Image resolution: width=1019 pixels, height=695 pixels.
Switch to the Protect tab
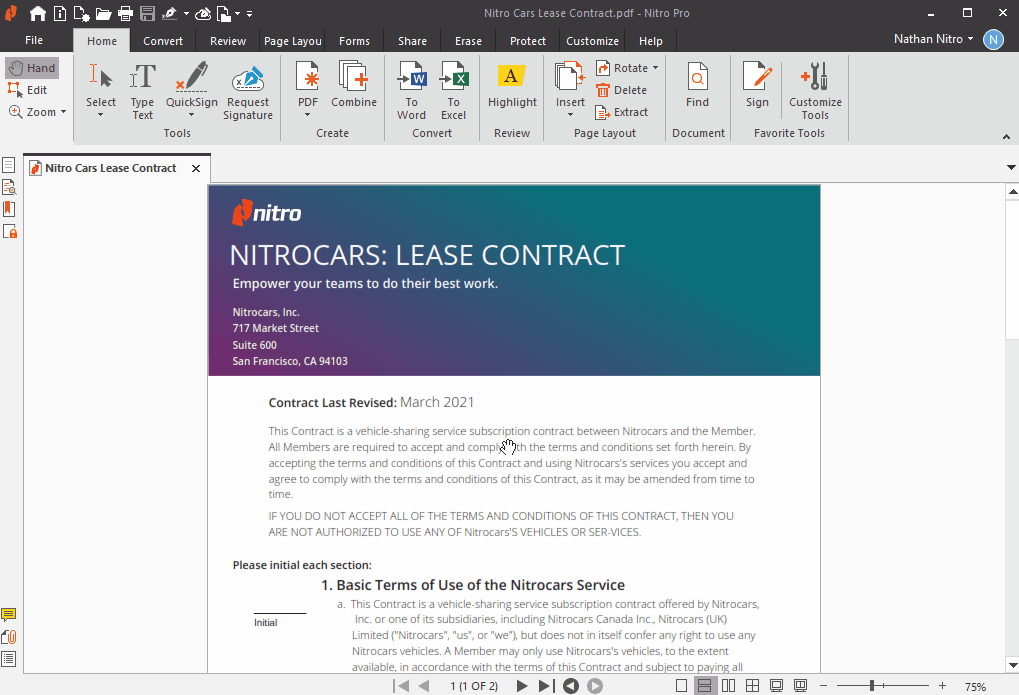tap(527, 41)
